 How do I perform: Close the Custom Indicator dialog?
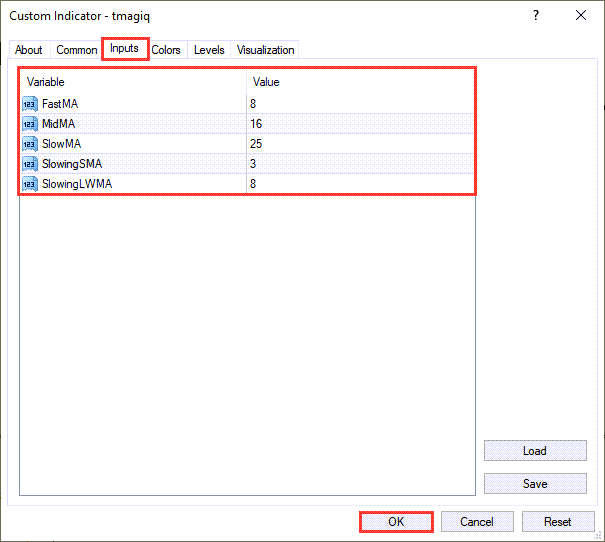tap(581, 15)
